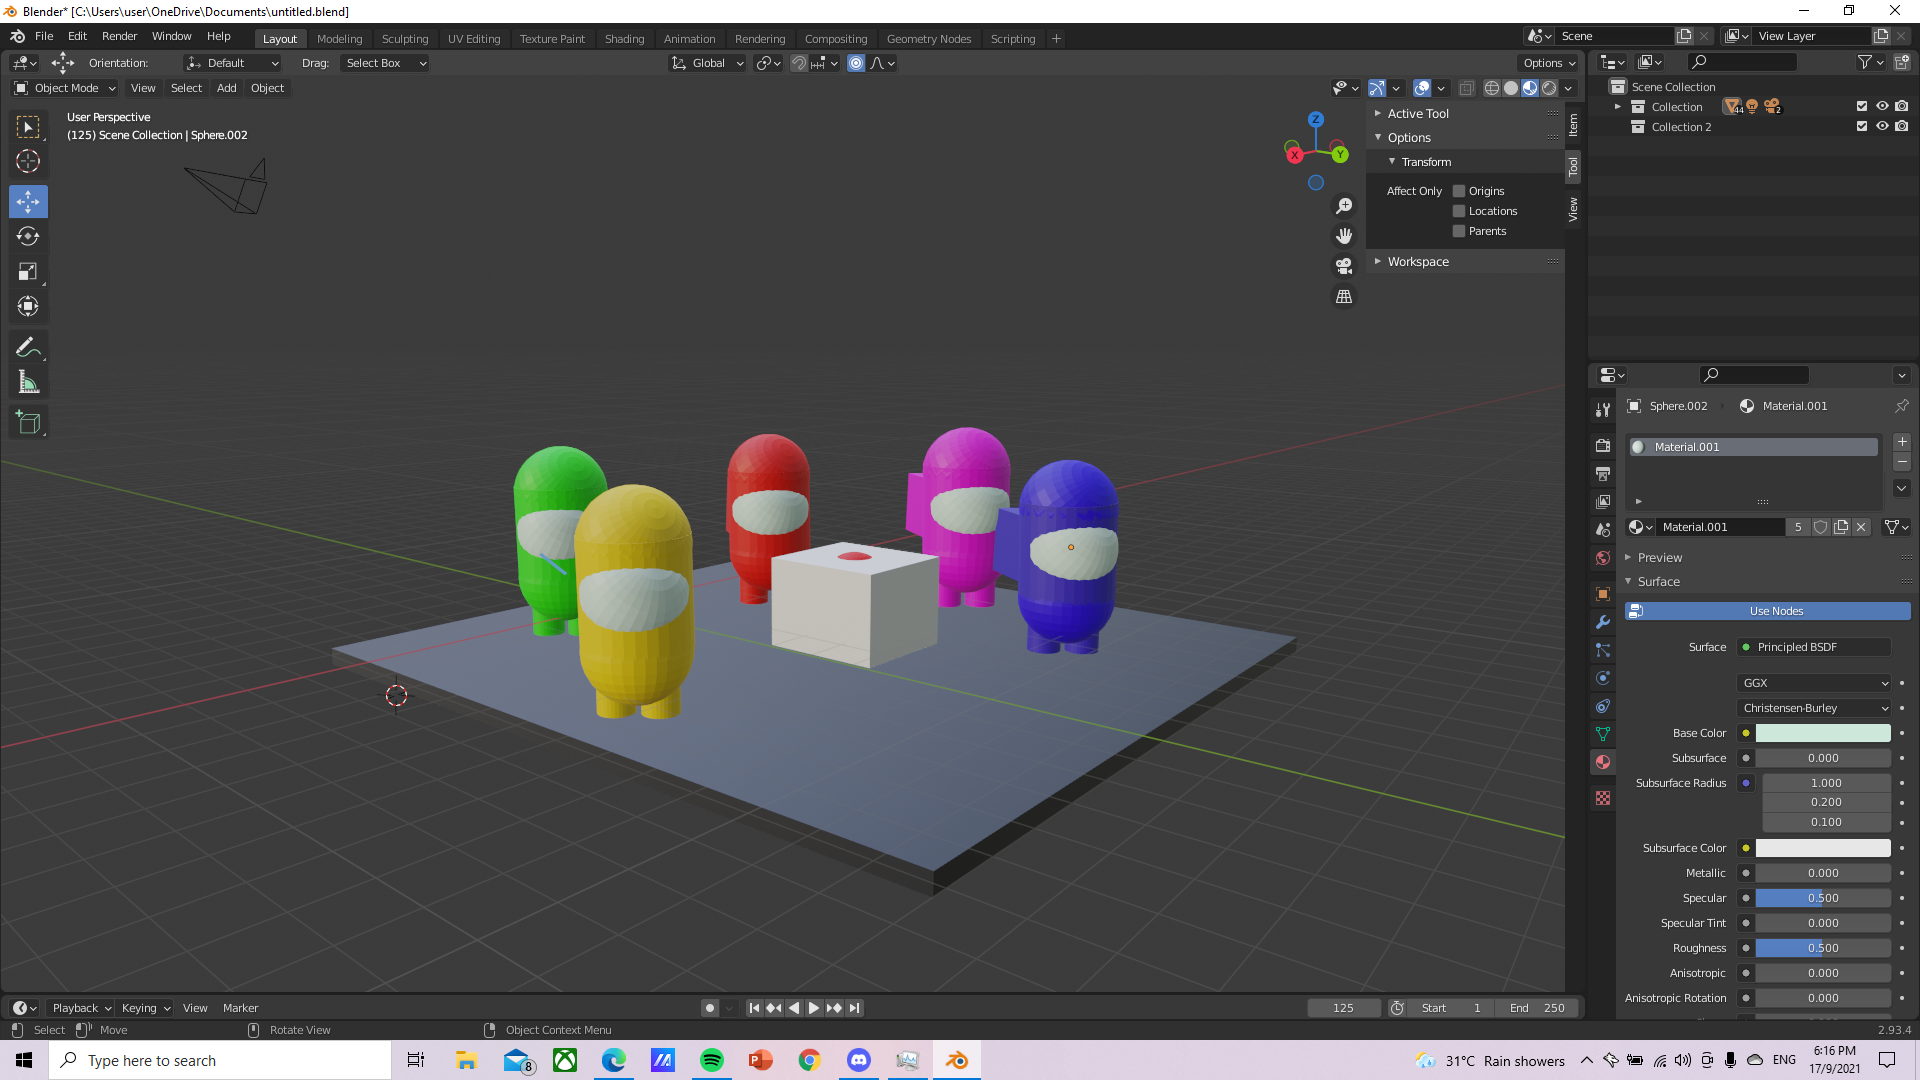Screen dimensions: 1920x1080
Task: Select the Measure tool
Action: coord(28,381)
